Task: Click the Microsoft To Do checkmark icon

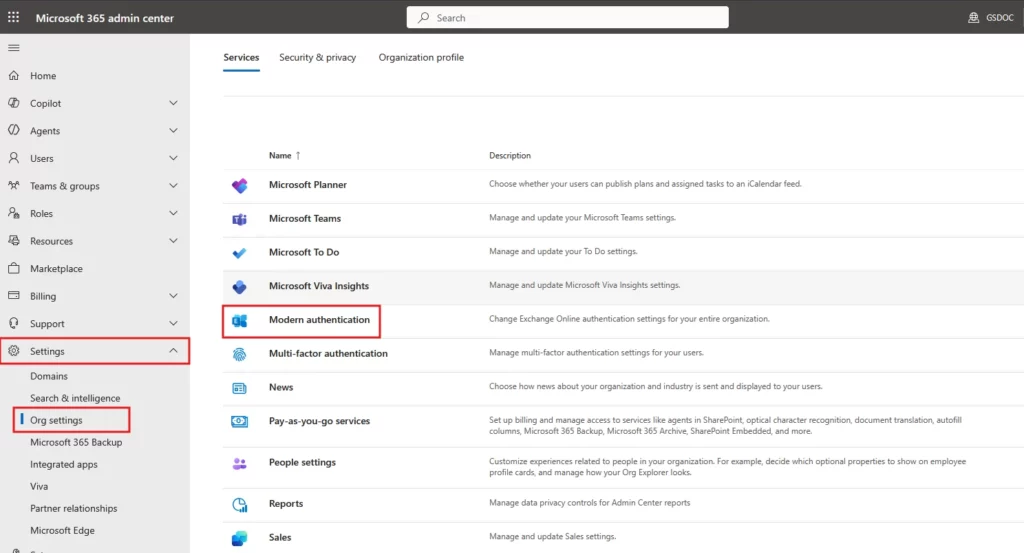Action: (x=240, y=253)
